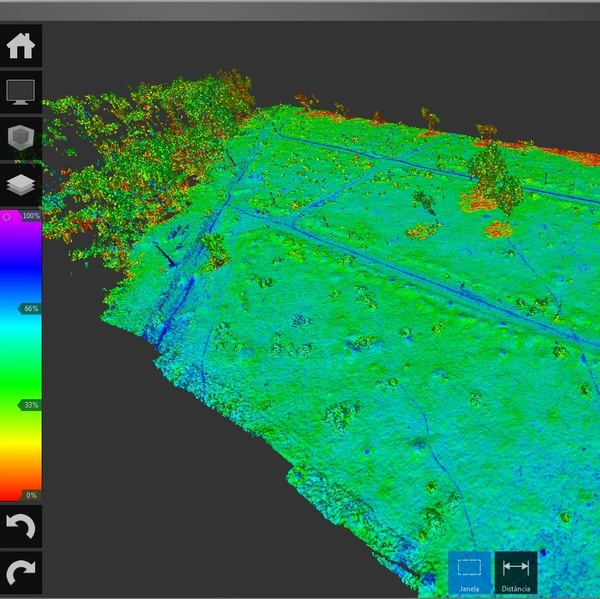
Task: Activate the Janela window selection tool
Action: (469, 573)
